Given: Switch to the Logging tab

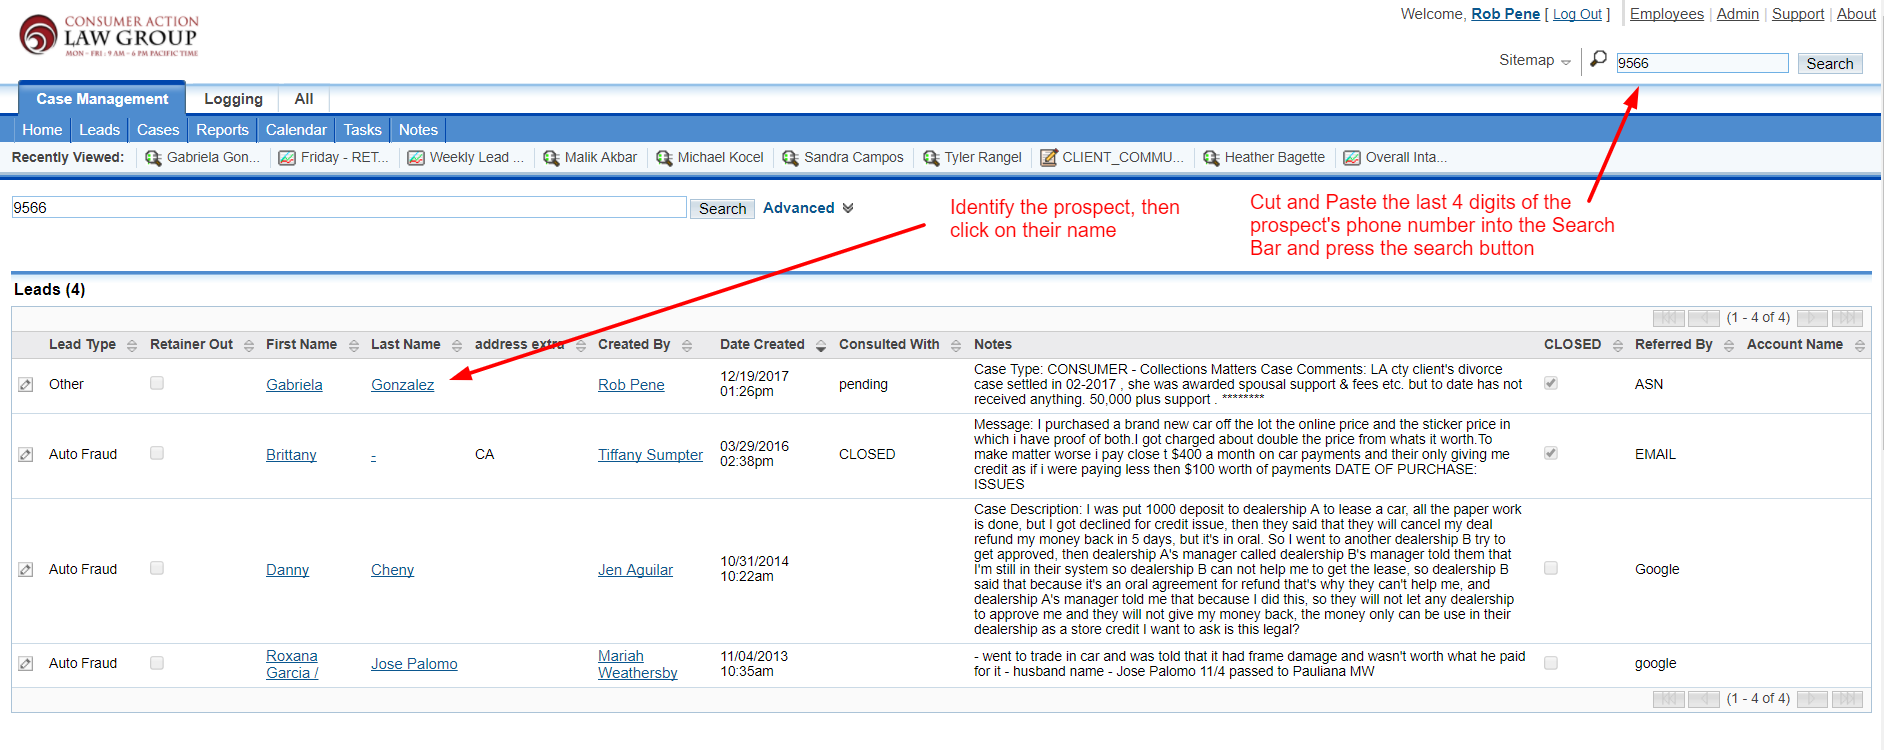Looking at the screenshot, I should tap(233, 99).
